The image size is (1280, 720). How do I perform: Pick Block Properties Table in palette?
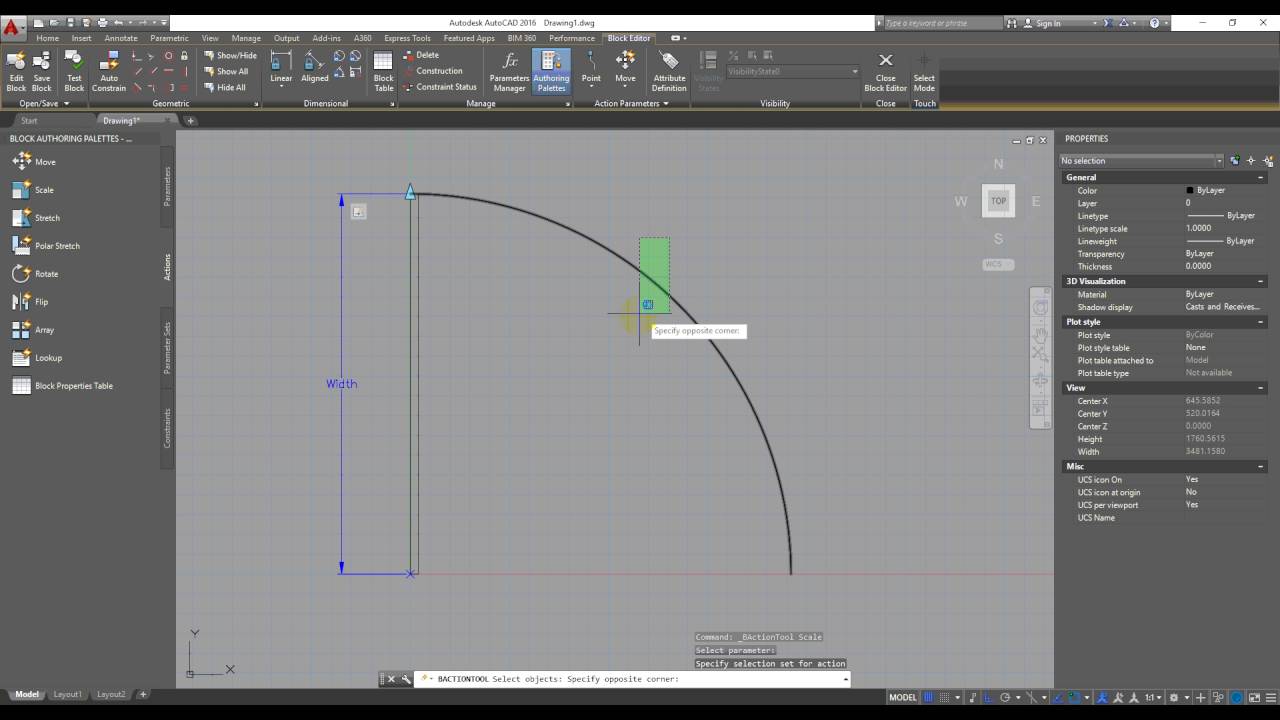62,386
